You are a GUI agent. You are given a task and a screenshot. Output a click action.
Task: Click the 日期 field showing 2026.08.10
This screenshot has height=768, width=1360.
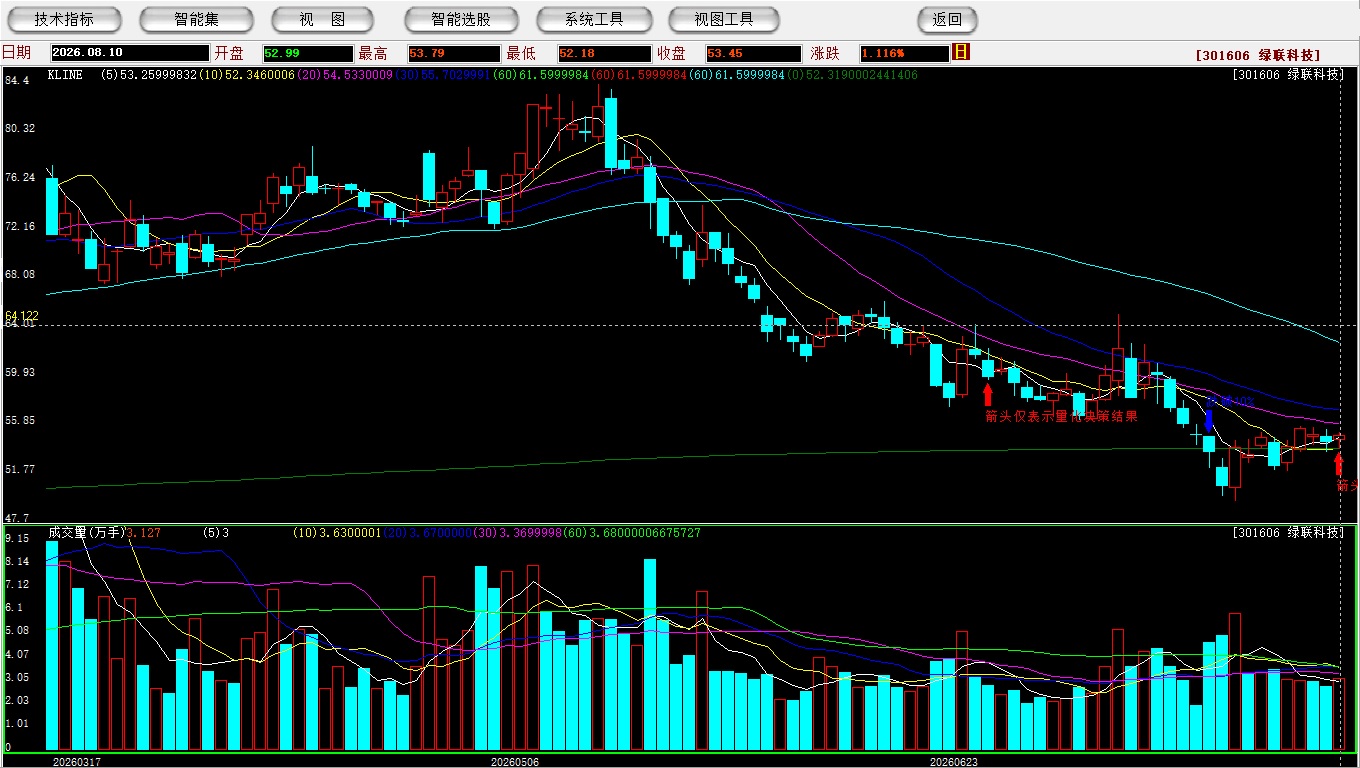click(130, 53)
